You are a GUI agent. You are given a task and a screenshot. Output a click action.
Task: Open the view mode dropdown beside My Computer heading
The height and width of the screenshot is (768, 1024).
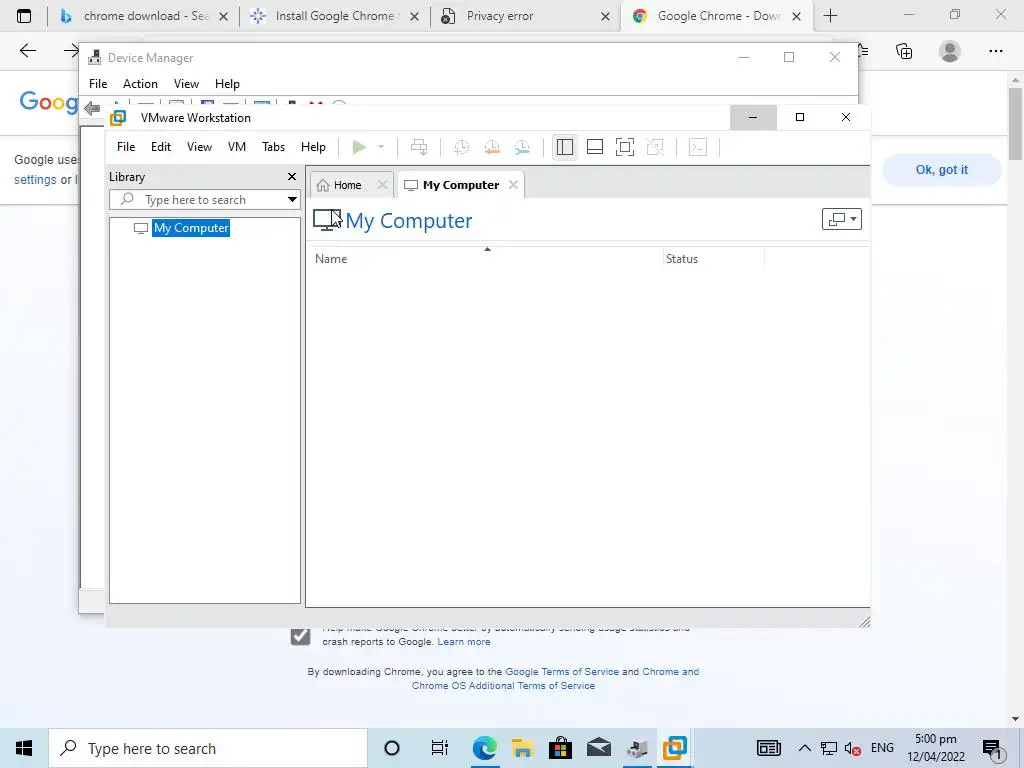click(x=842, y=219)
